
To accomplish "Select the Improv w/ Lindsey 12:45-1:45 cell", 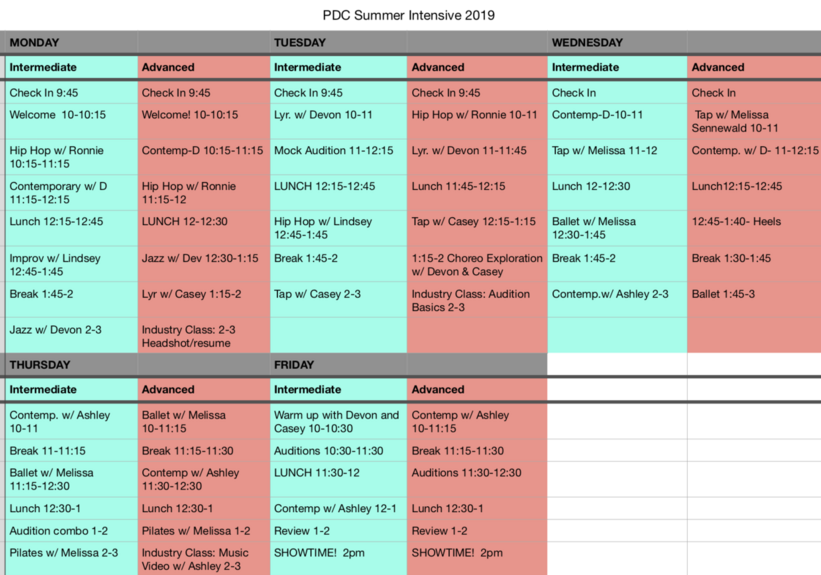I will 71,264.
